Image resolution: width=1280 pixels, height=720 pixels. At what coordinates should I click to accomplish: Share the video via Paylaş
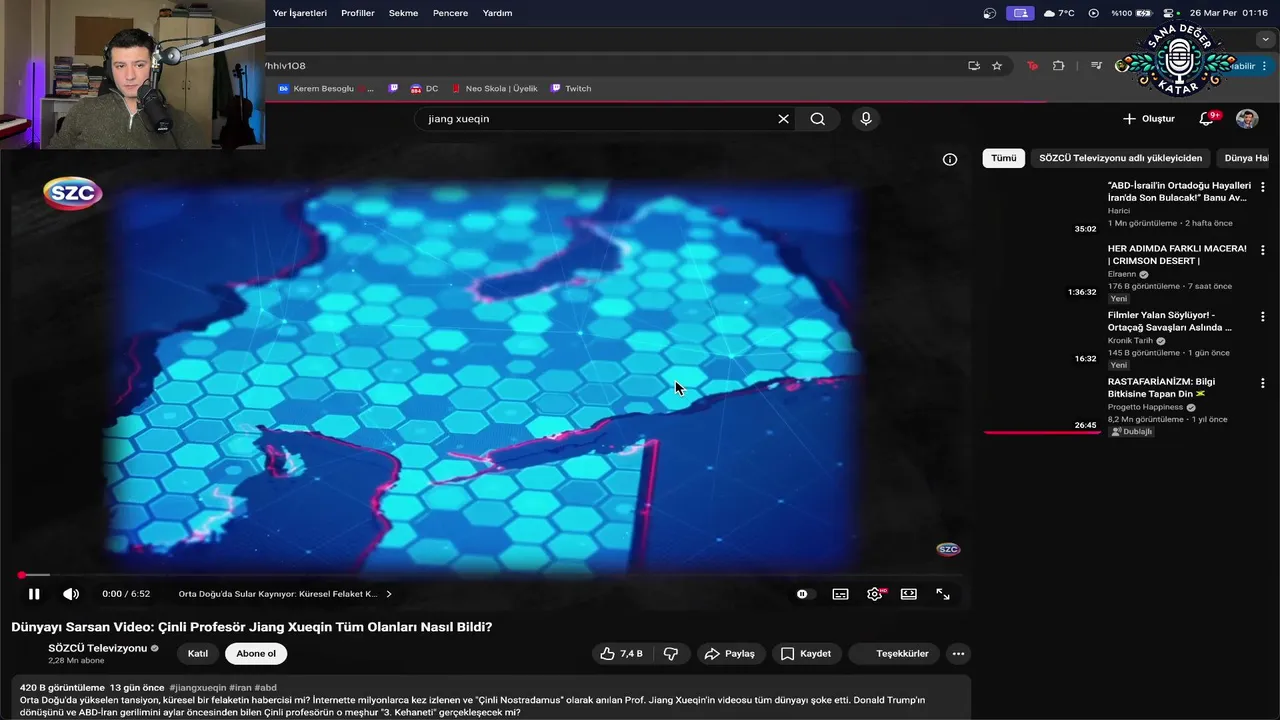(x=730, y=654)
